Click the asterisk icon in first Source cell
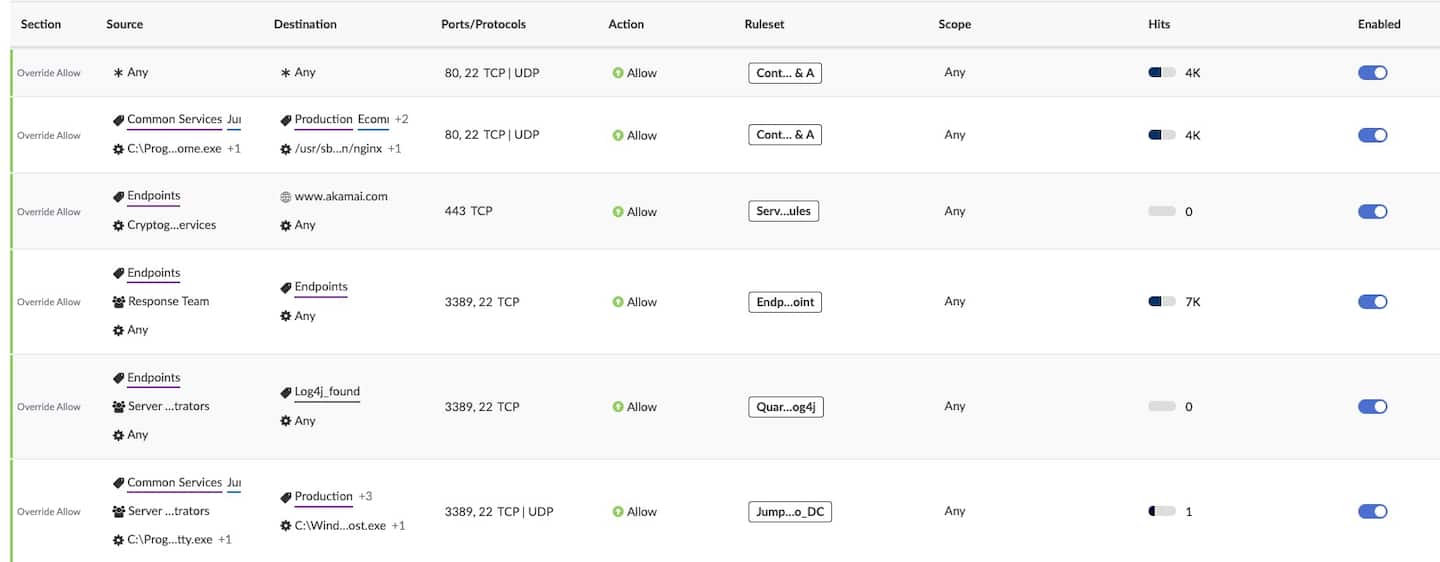 118,73
